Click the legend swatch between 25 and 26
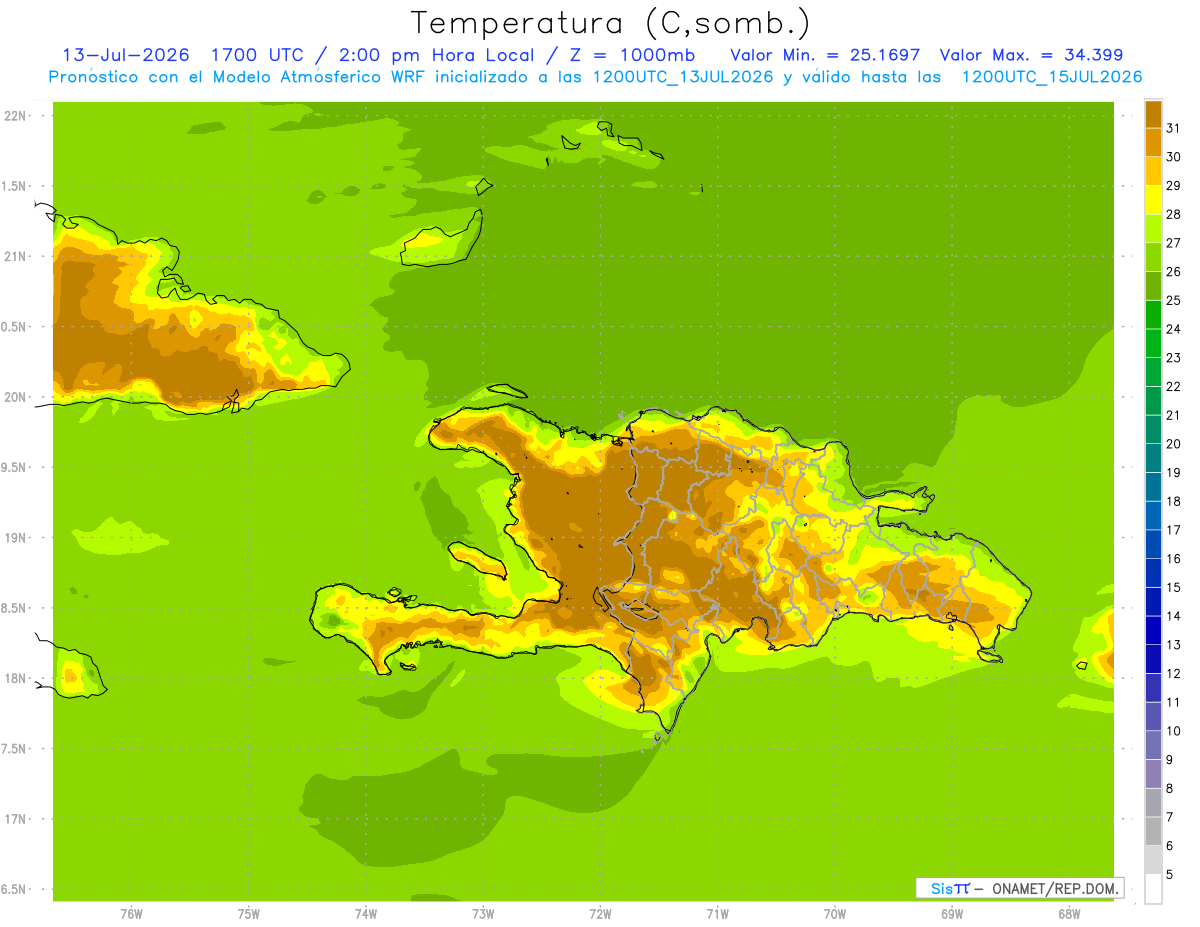Viewport: 1200px width, 927px height. click(x=1153, y=286)
